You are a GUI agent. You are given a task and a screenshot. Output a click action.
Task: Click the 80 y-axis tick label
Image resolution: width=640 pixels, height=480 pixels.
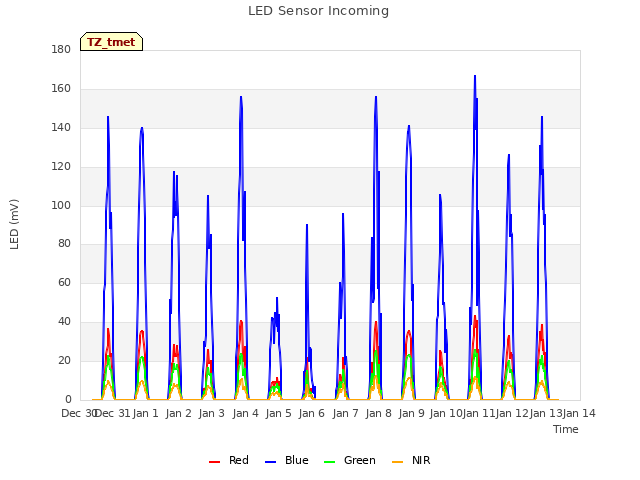tap(64, 244)
